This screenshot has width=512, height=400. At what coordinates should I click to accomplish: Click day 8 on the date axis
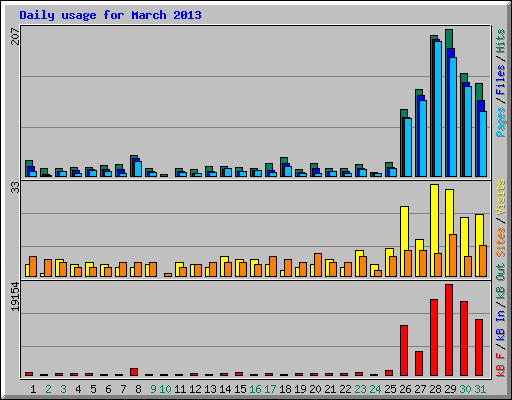point(138,389)
